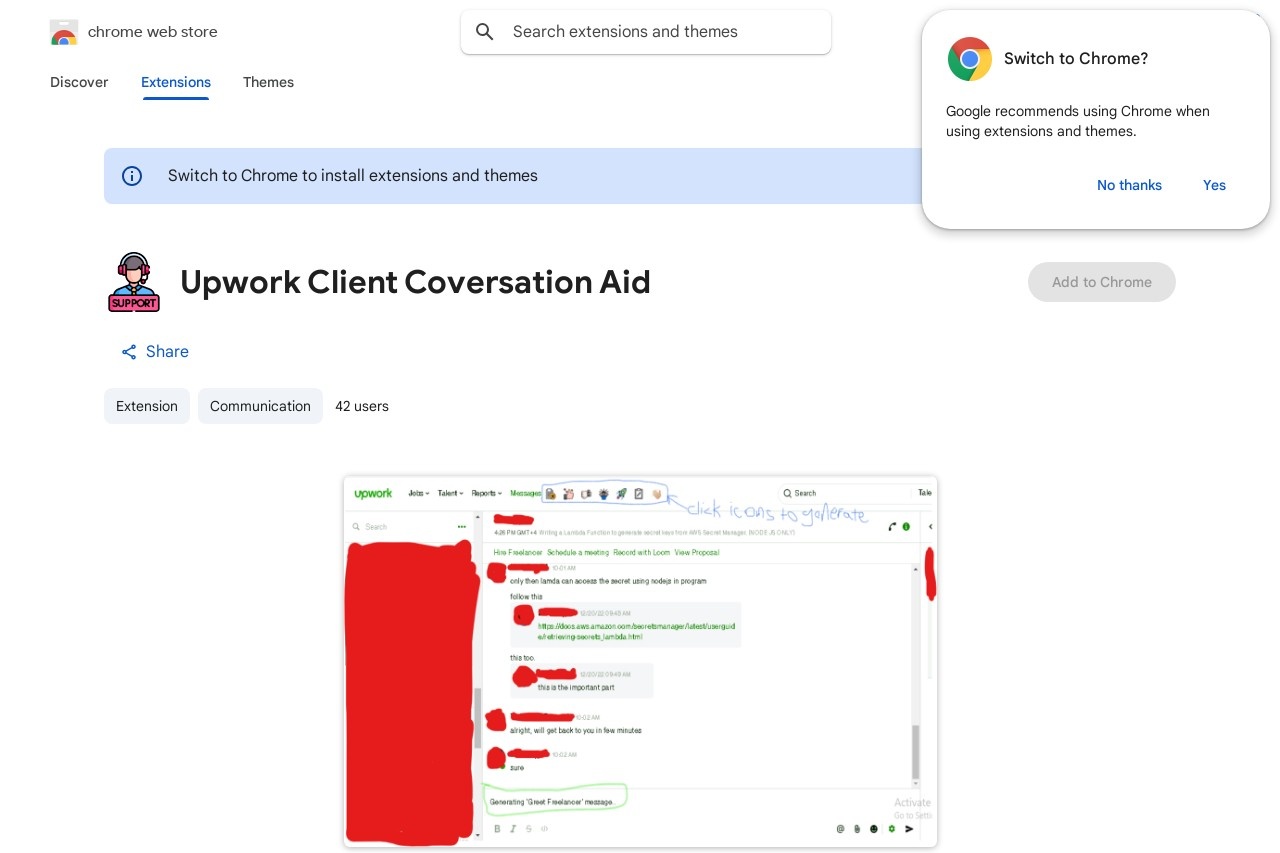Image resolution: width=1280 pixels, height=853 pixels.
Task: Click the 'chrome web store' title text
Action: 153,32
